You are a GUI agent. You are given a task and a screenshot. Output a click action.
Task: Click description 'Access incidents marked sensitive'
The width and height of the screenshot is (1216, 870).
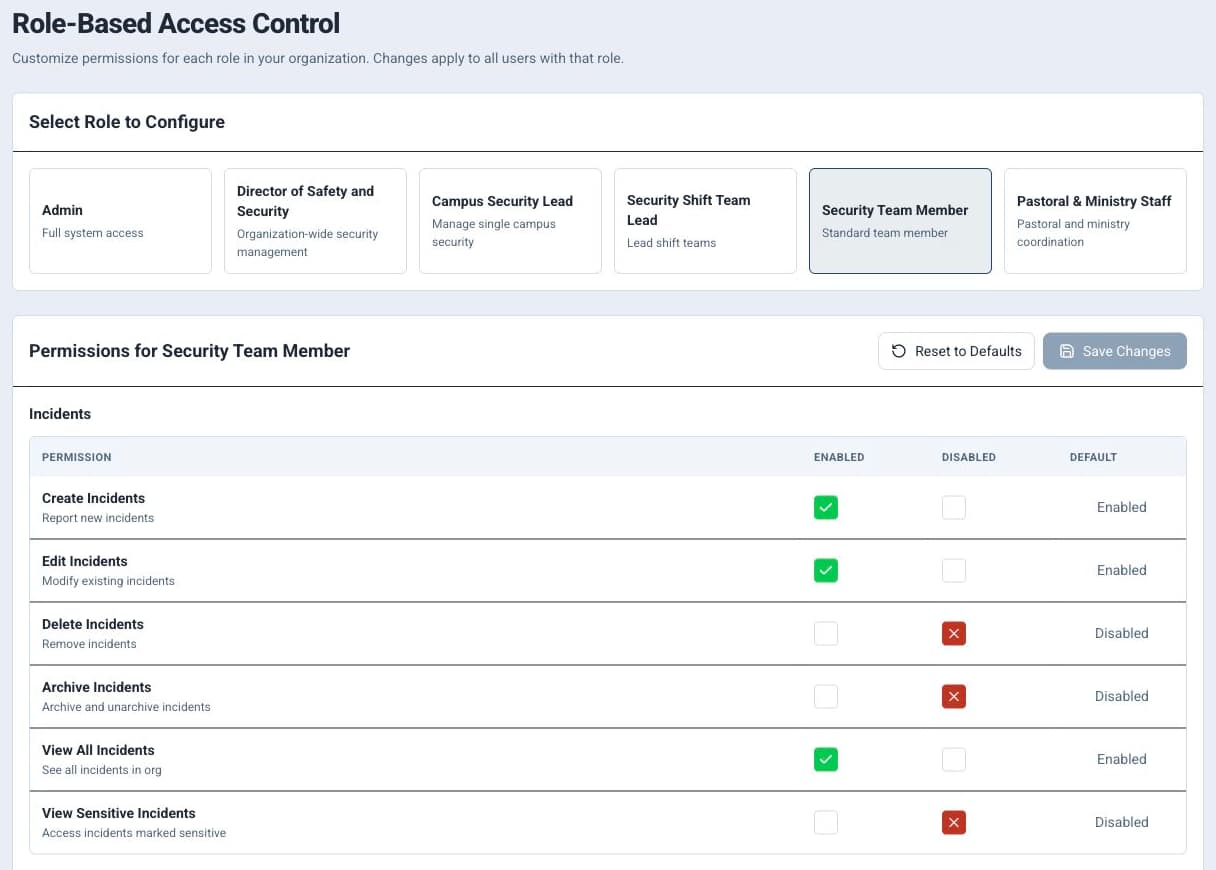pyautogui.click(x=134, y=833)
